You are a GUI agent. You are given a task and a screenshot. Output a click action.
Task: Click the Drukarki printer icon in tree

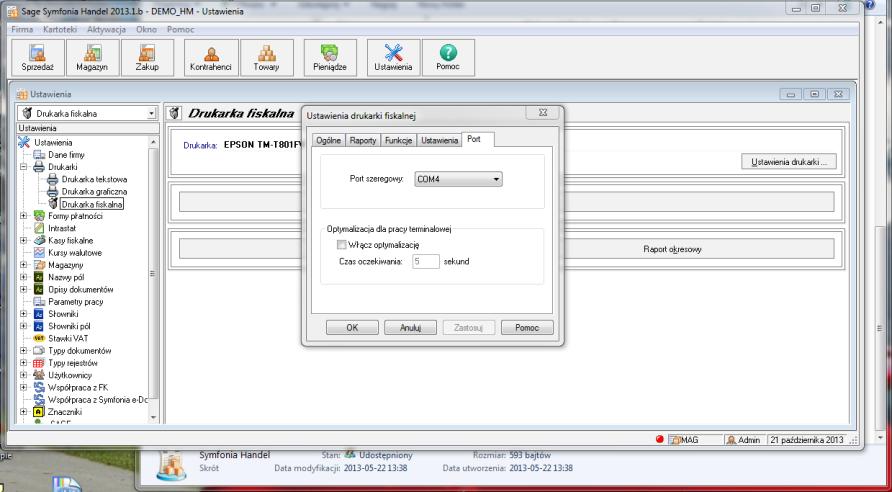click(39, 167)
